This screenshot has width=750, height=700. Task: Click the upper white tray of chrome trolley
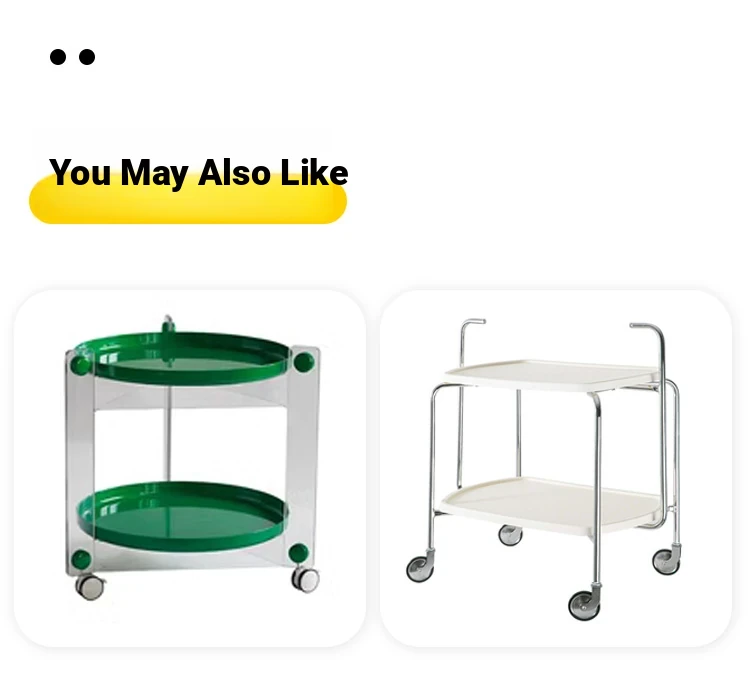pos(552,376)
